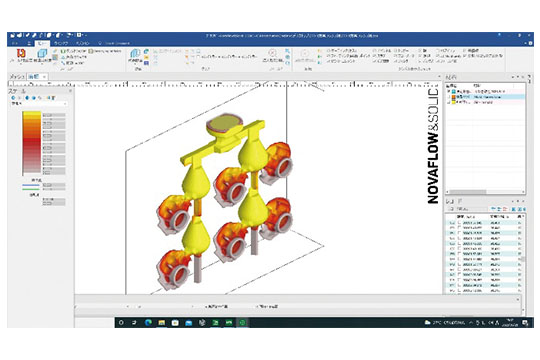Open Microsoft Edge from the Windows taskbar
The image size is (540, 360).
pyautogui.click(x=148, y=322)
